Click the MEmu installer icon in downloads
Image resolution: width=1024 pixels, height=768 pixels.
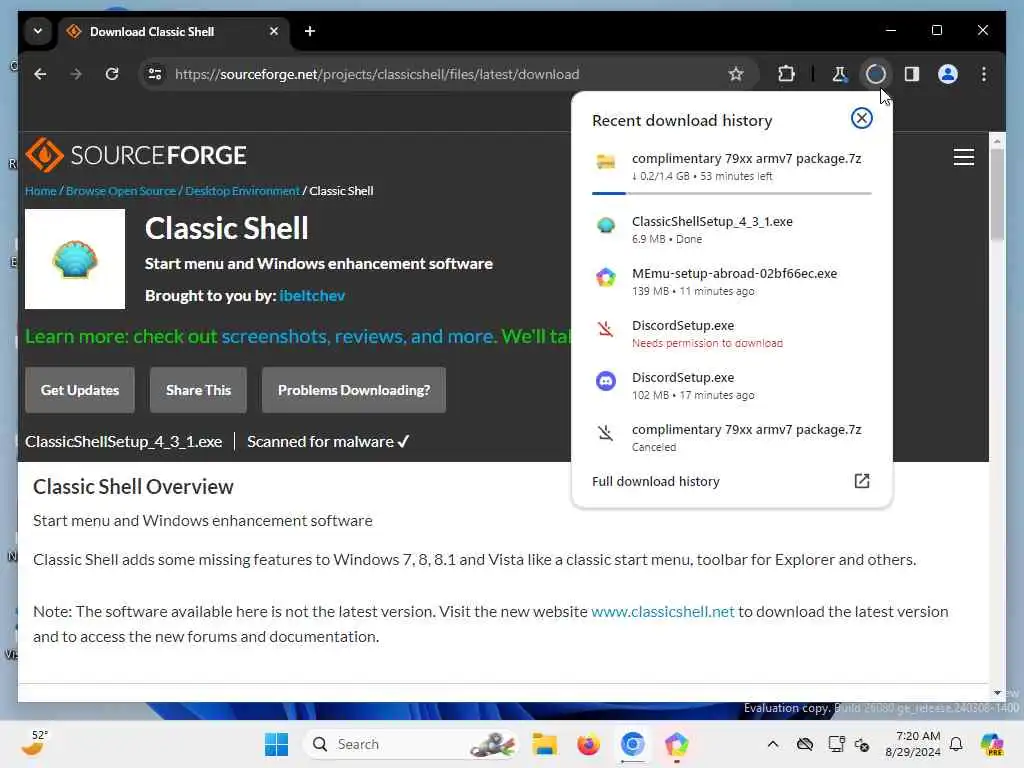point(605,278)
